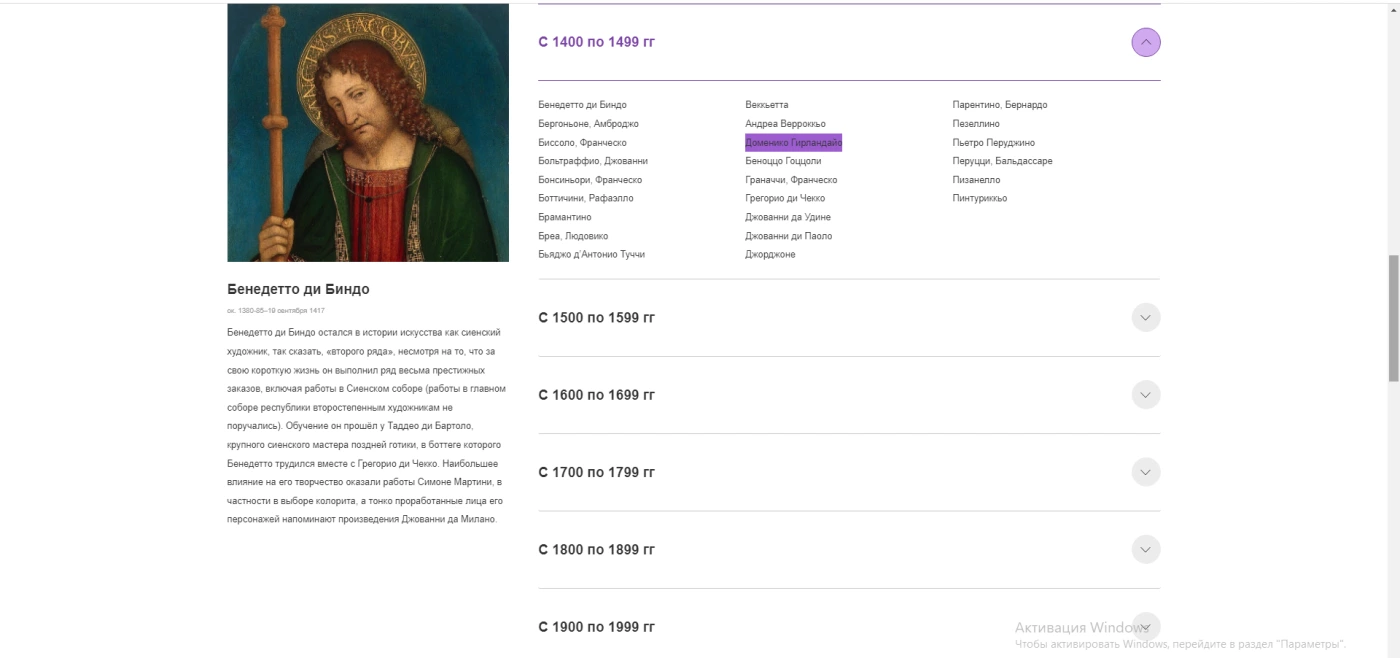
Task: Open Беноццо Гоццоли artist page
Action: [783, 161]
